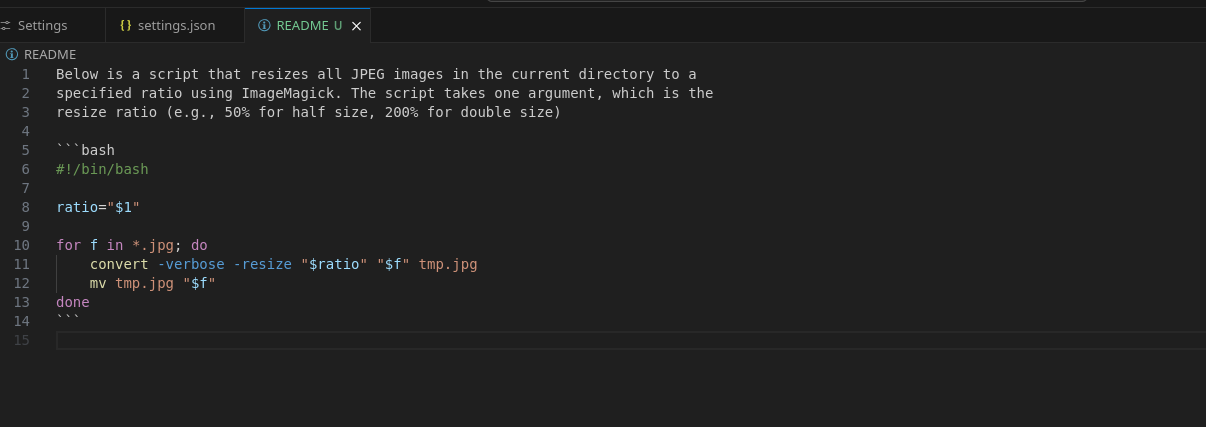Click line number 1 in the gutter
This screenshot has width=1206, height=427.
click(x=26, y=74)
